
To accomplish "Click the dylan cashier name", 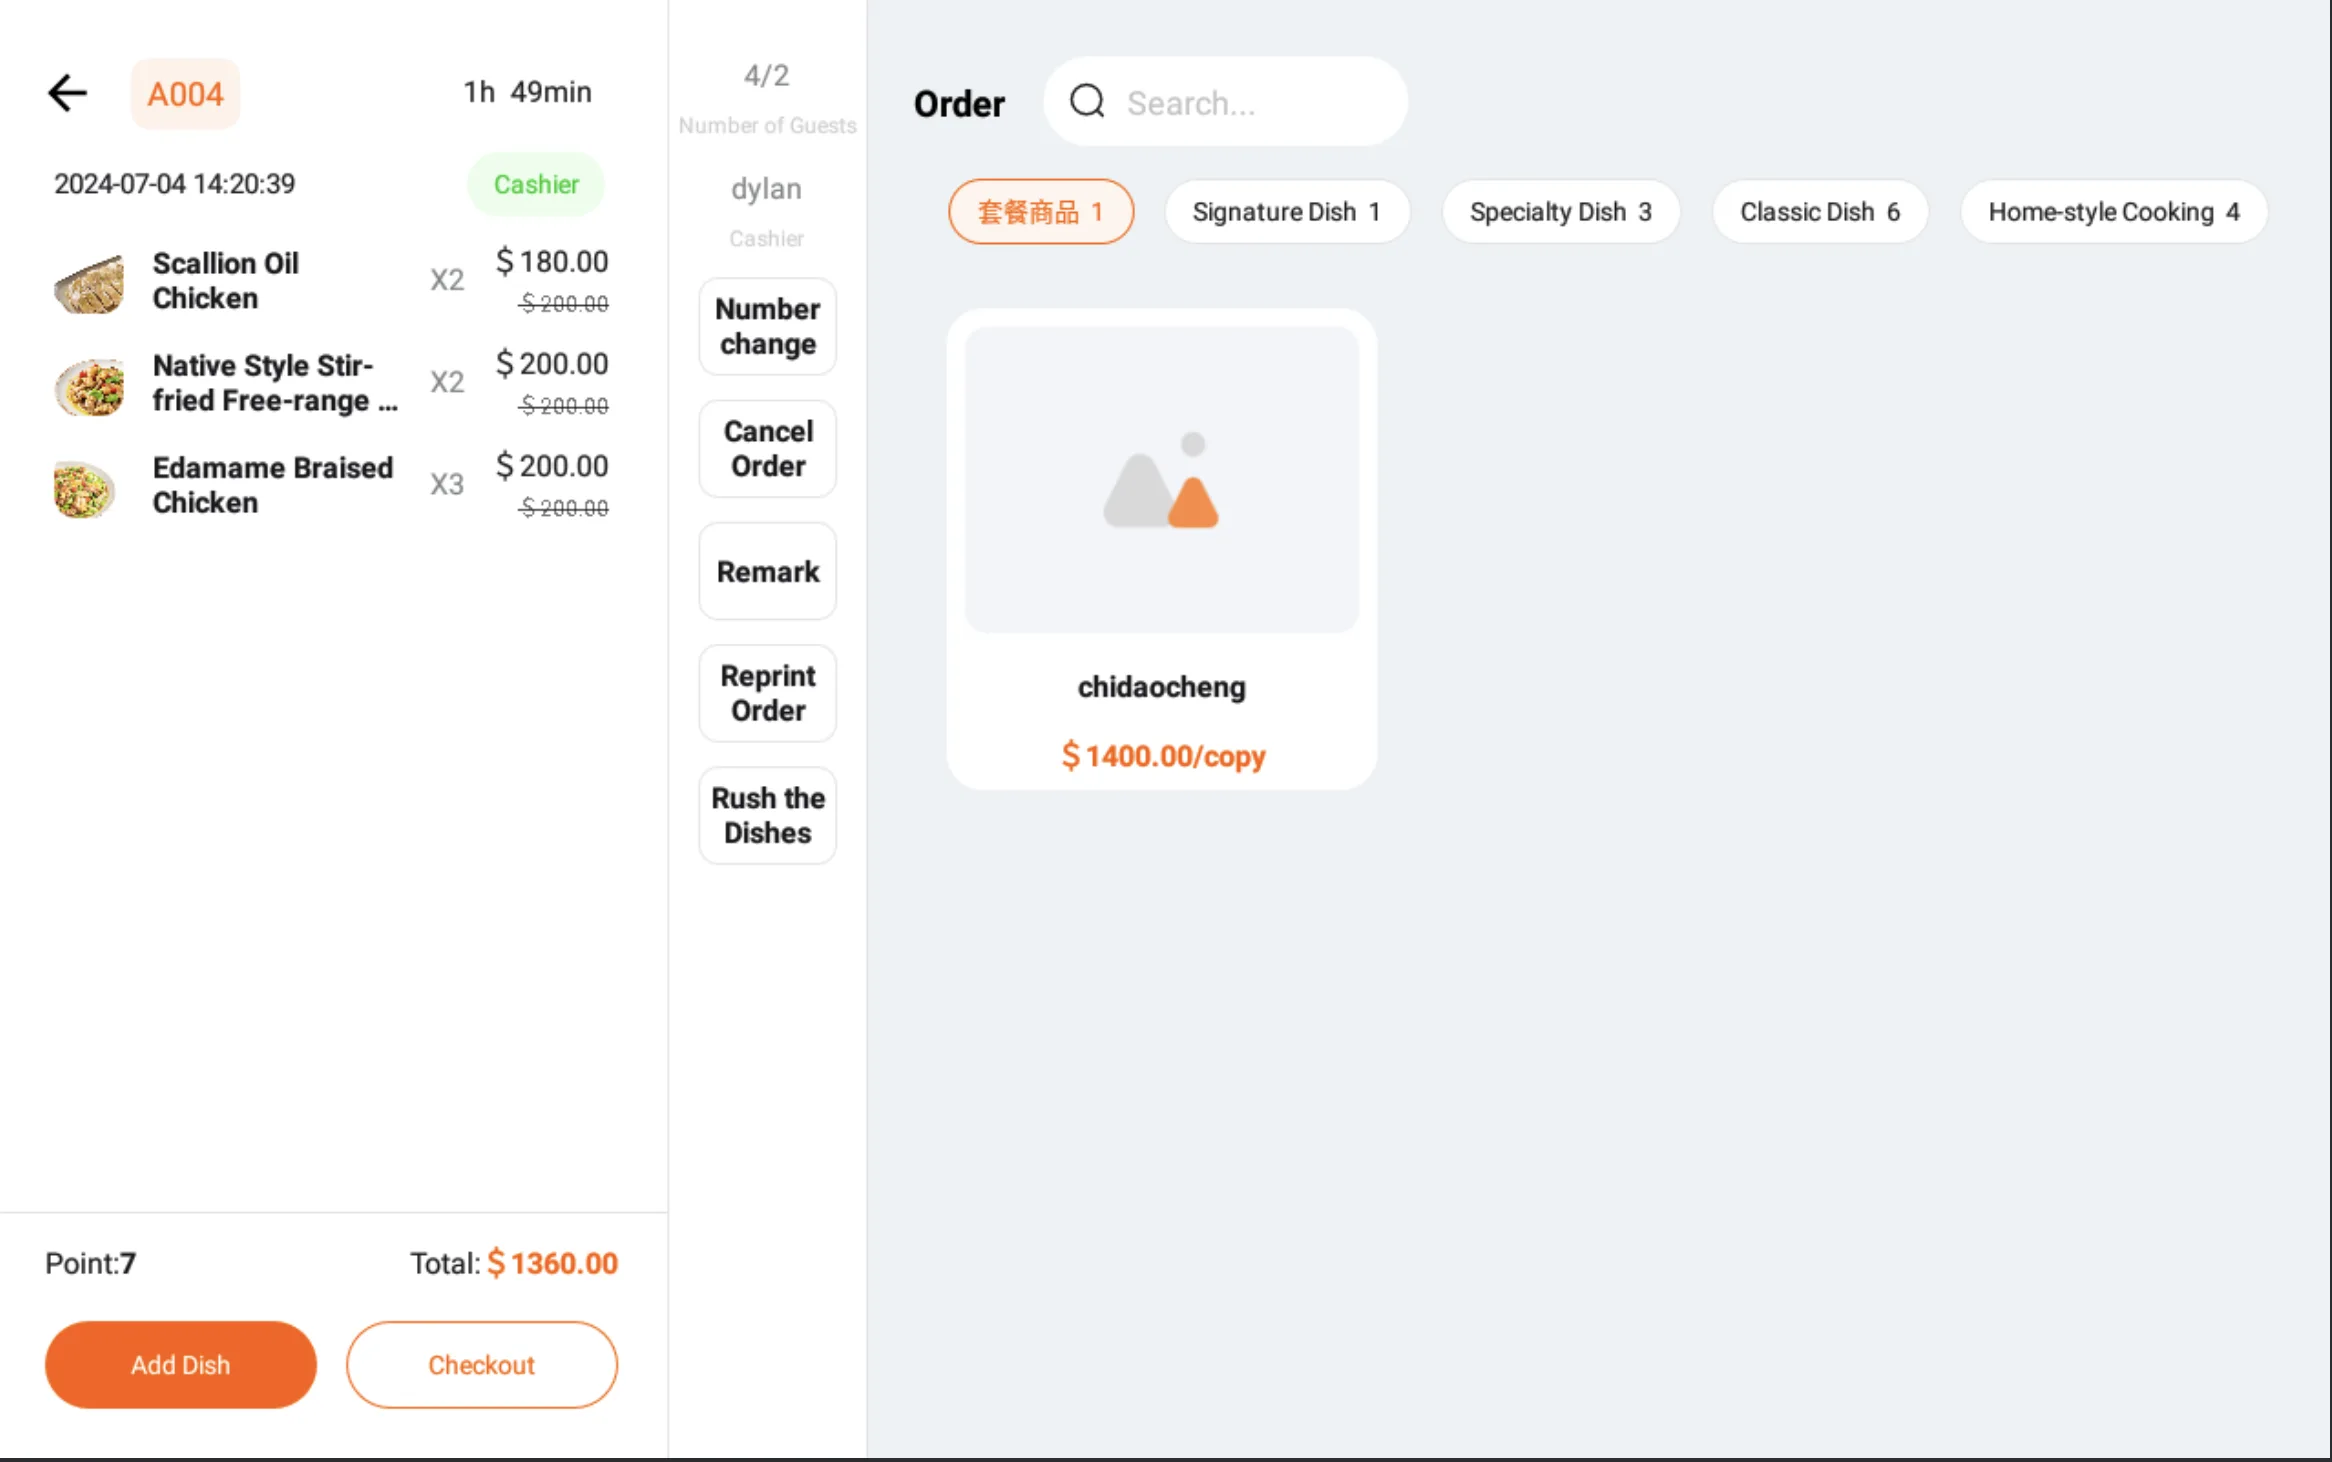I will pos(766,189).
